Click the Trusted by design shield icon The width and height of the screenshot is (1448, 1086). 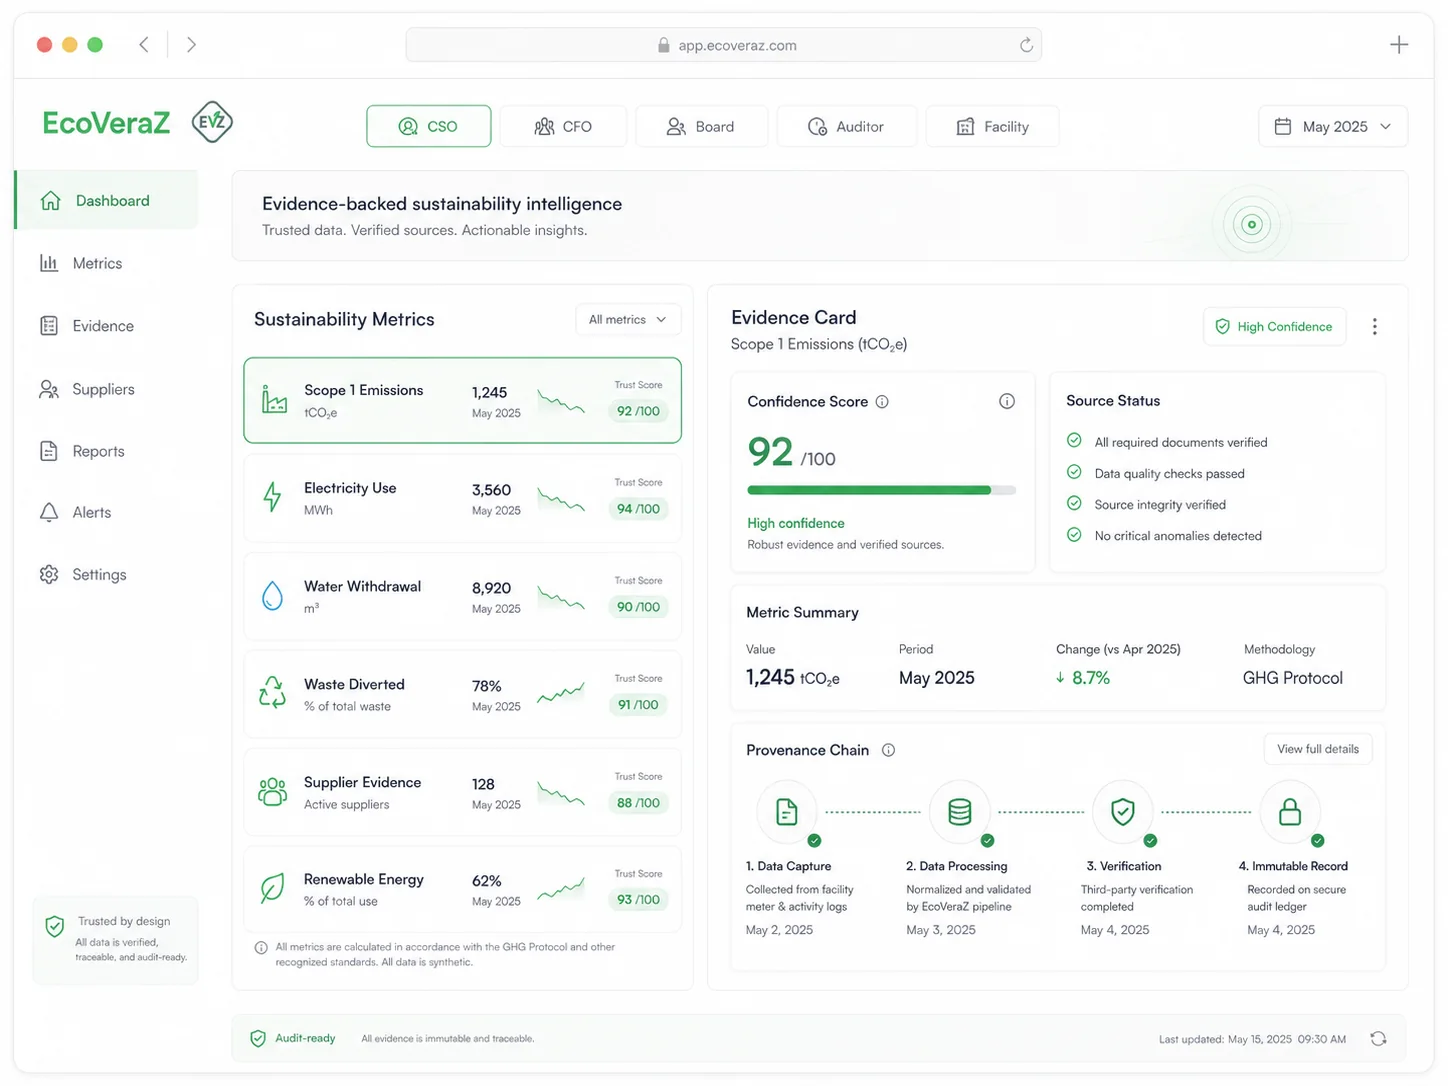click(x=55, y=927)
